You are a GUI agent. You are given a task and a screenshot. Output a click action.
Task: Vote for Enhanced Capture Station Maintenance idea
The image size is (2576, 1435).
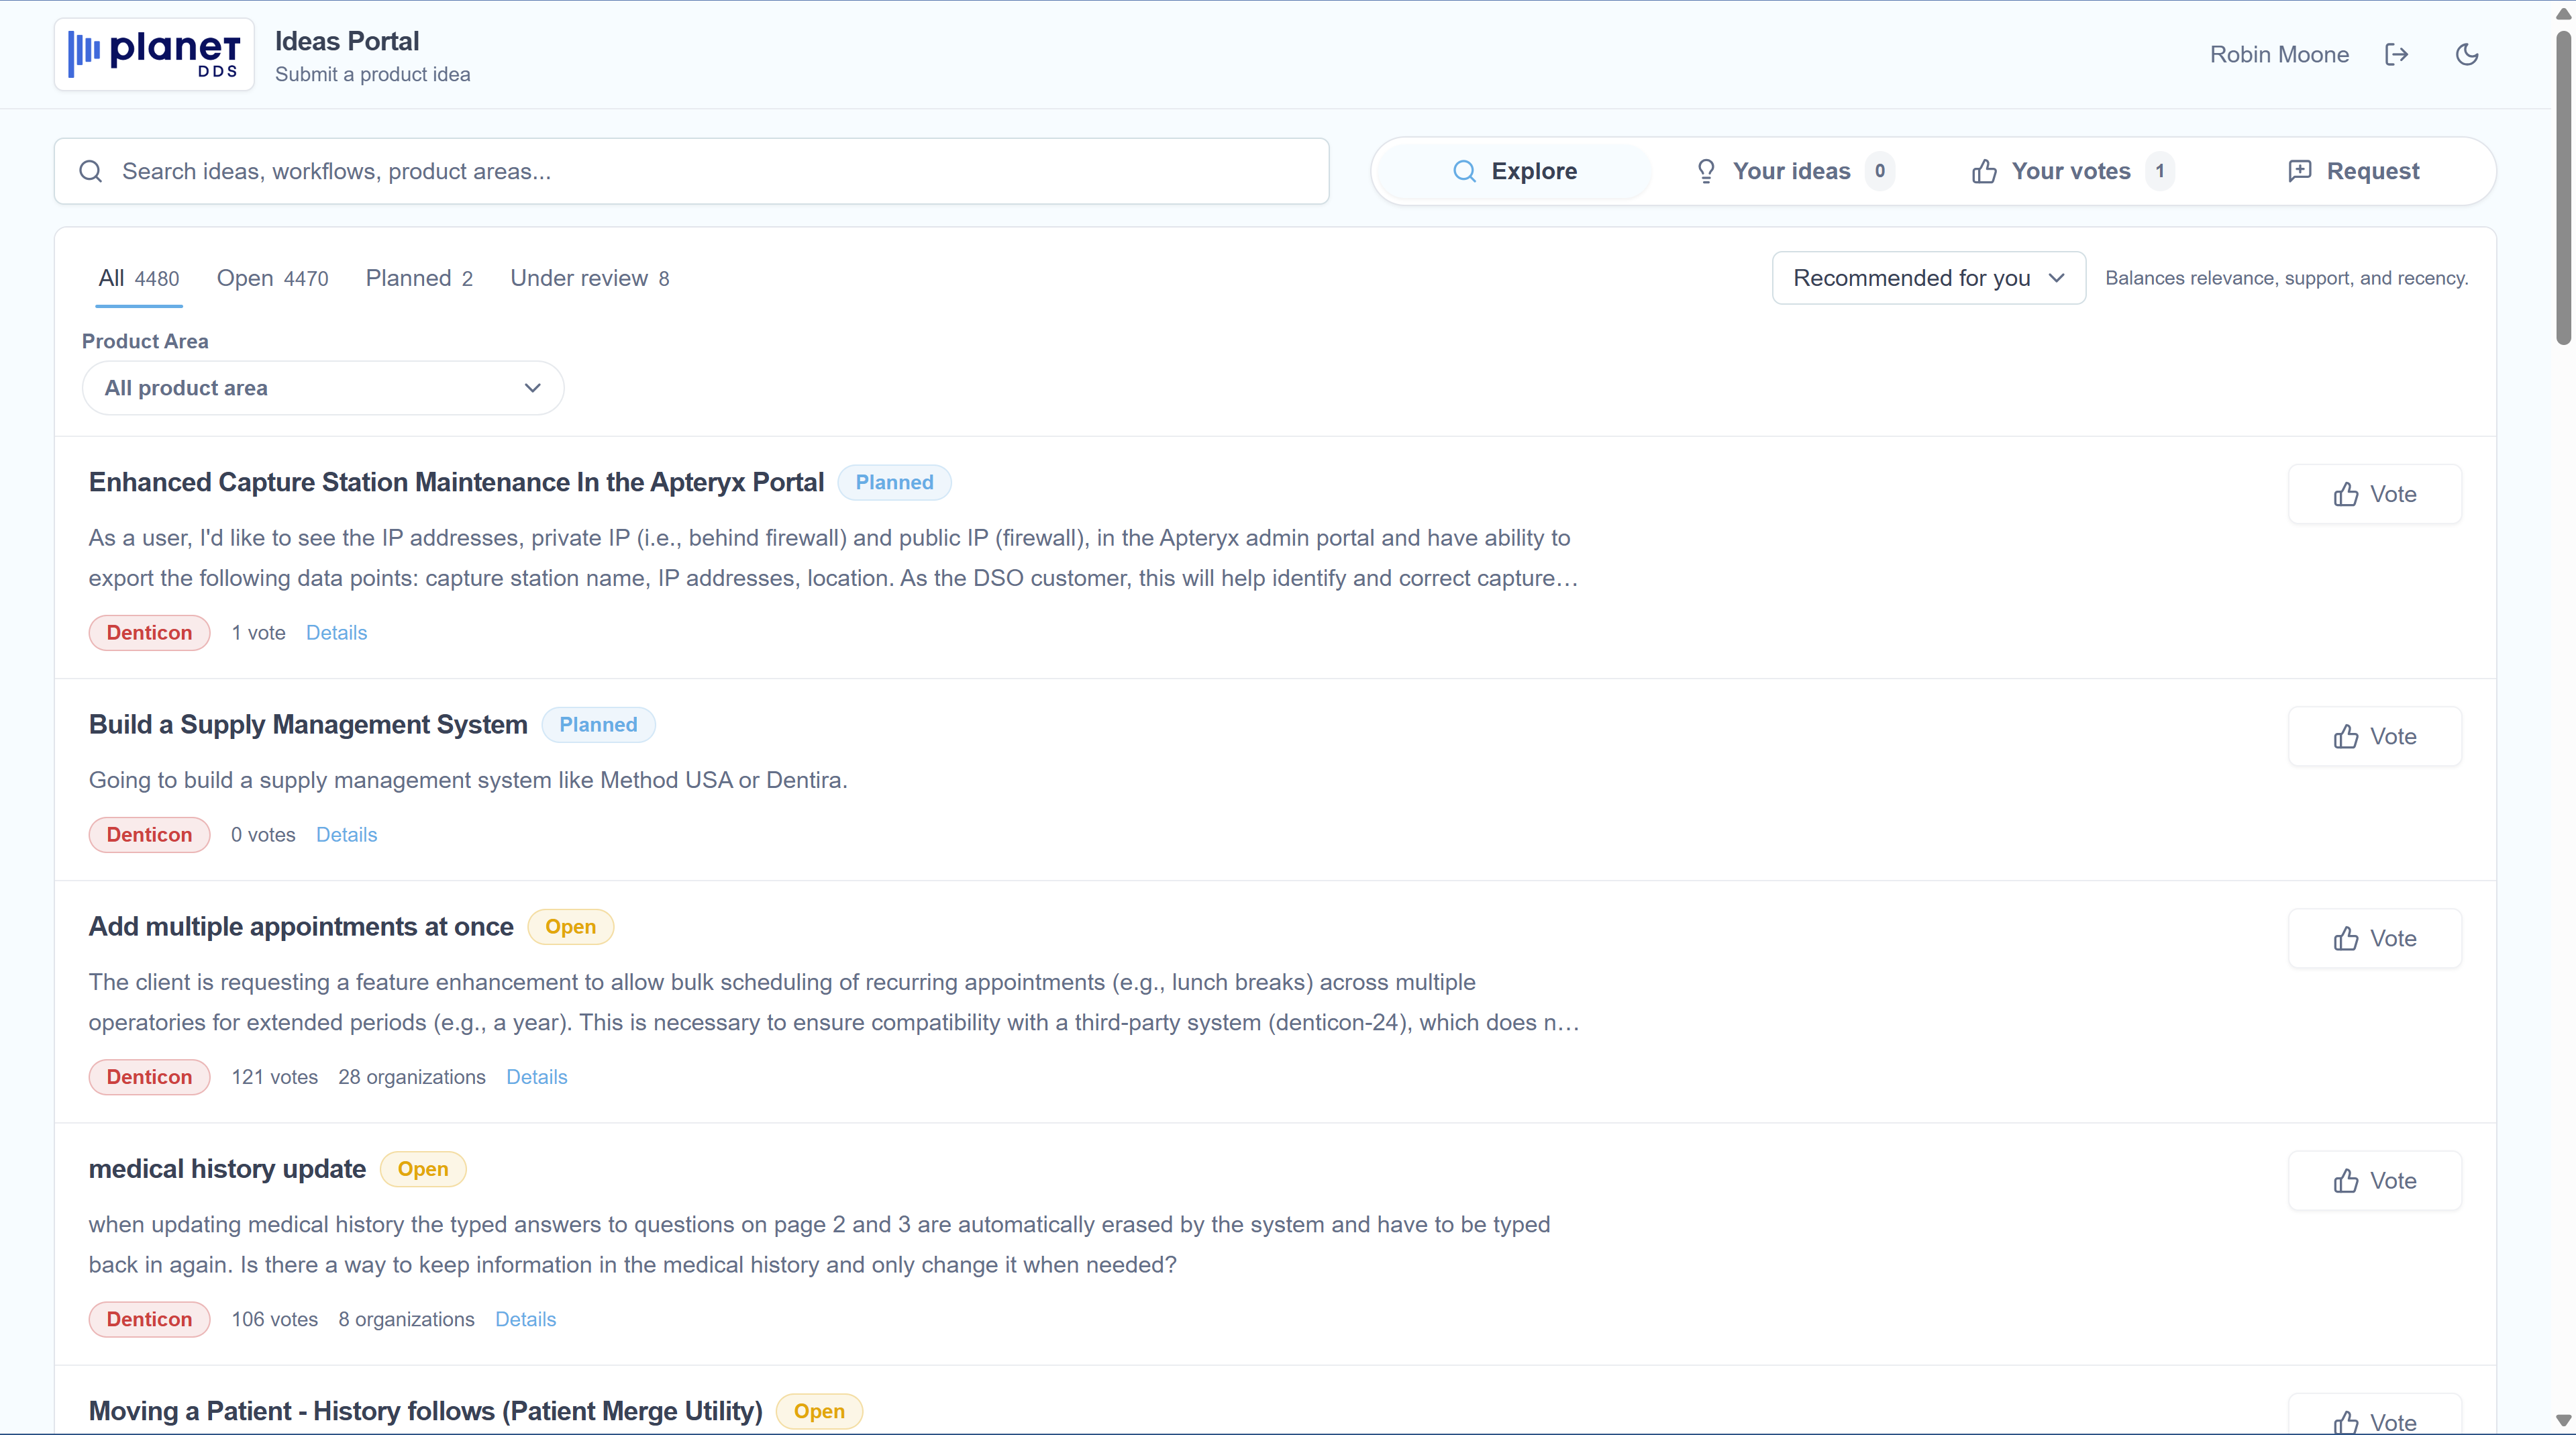click(2374, 494)
